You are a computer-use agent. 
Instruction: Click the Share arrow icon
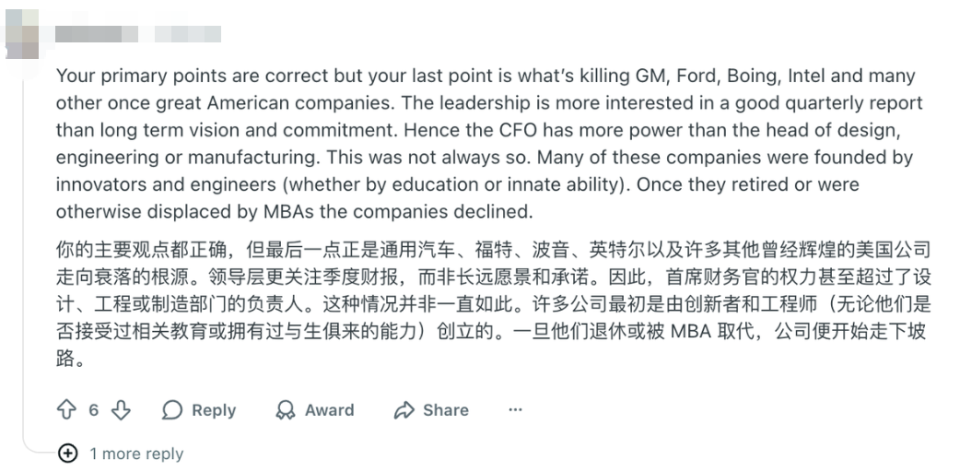click(x=404, y=410)
